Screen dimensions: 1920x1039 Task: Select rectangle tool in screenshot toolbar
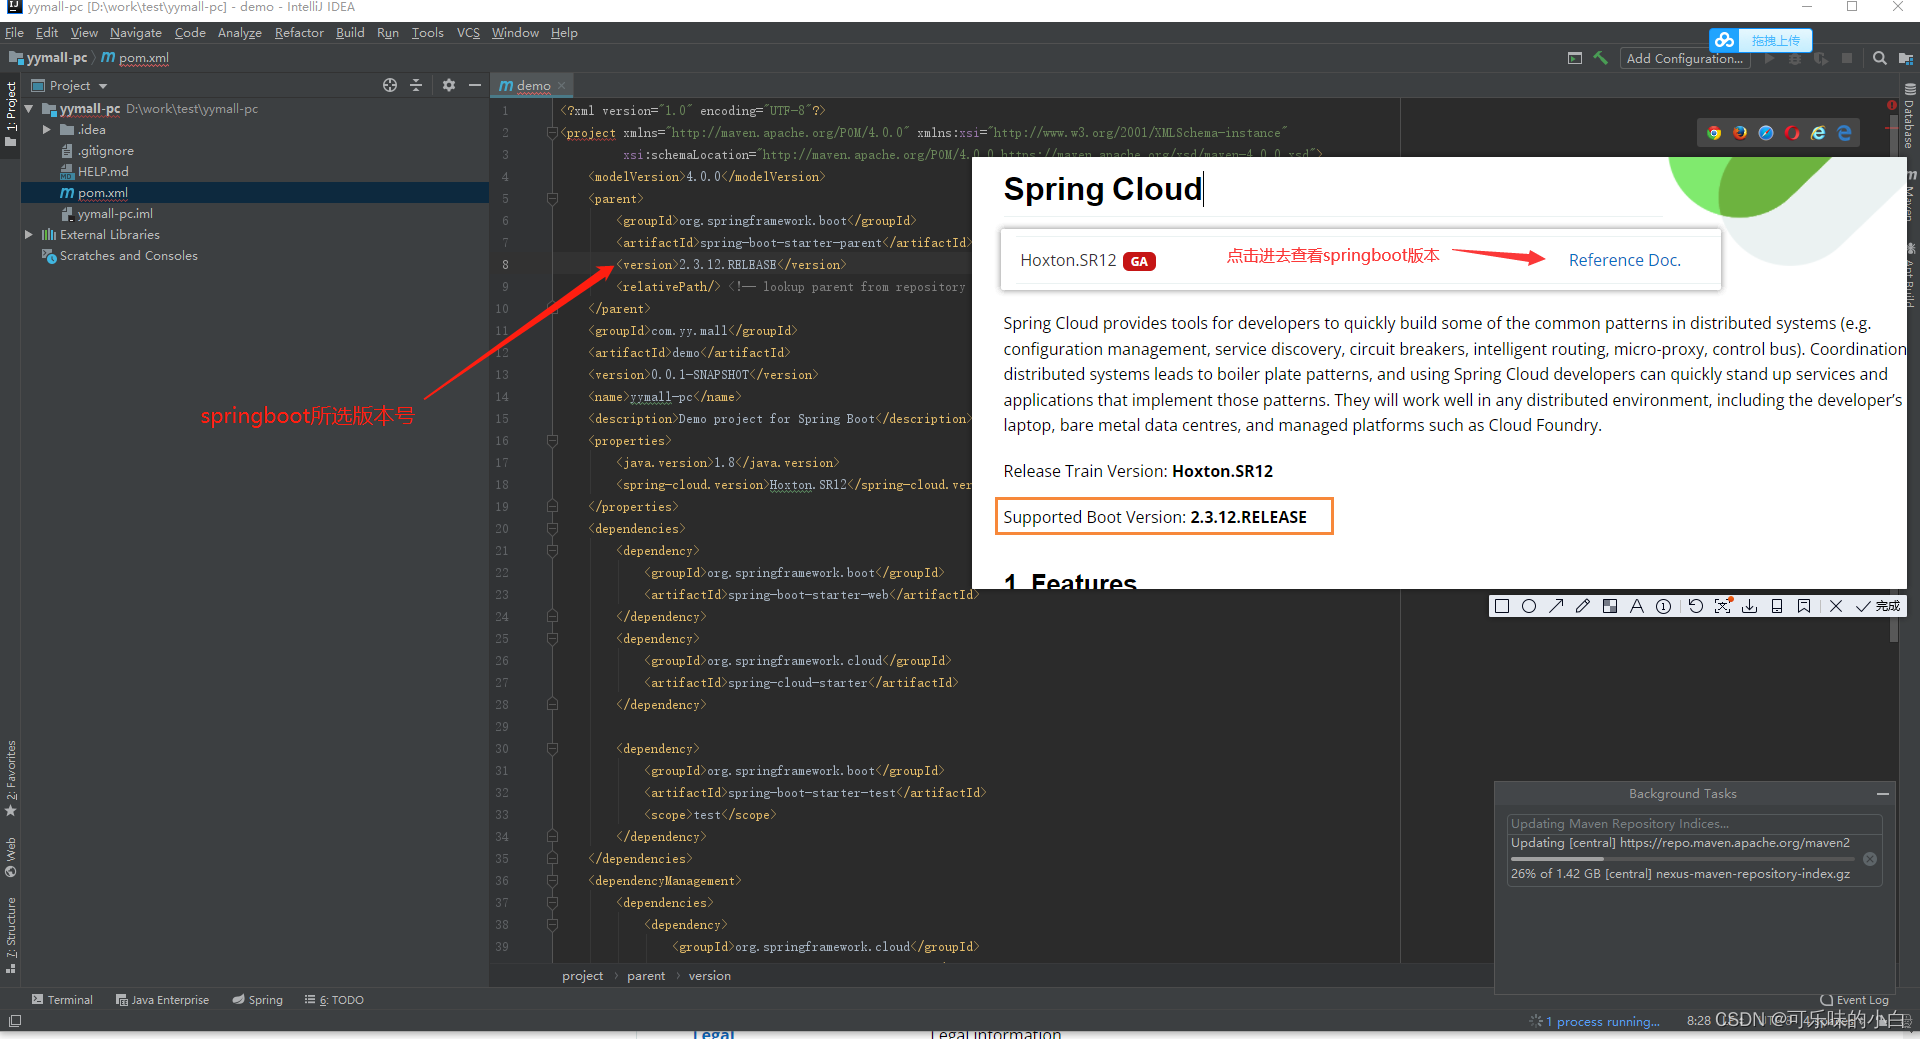point(1502,606)
